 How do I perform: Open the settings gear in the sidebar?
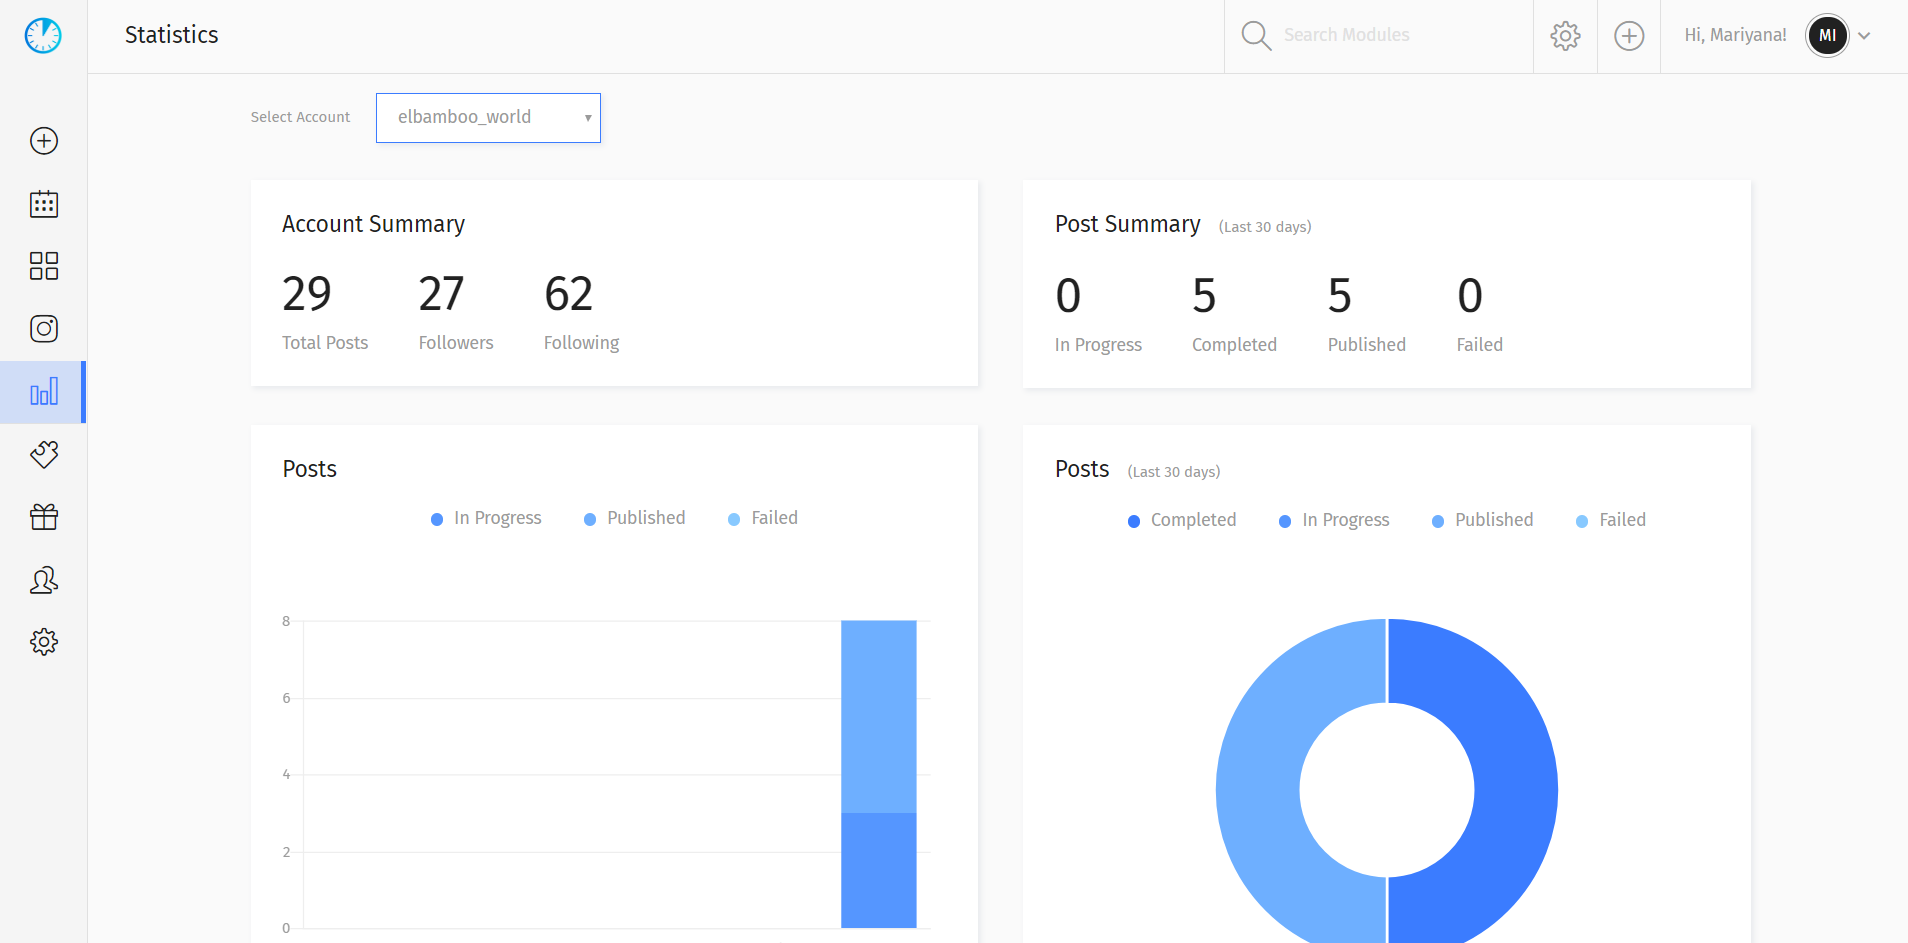click(44, 642)
